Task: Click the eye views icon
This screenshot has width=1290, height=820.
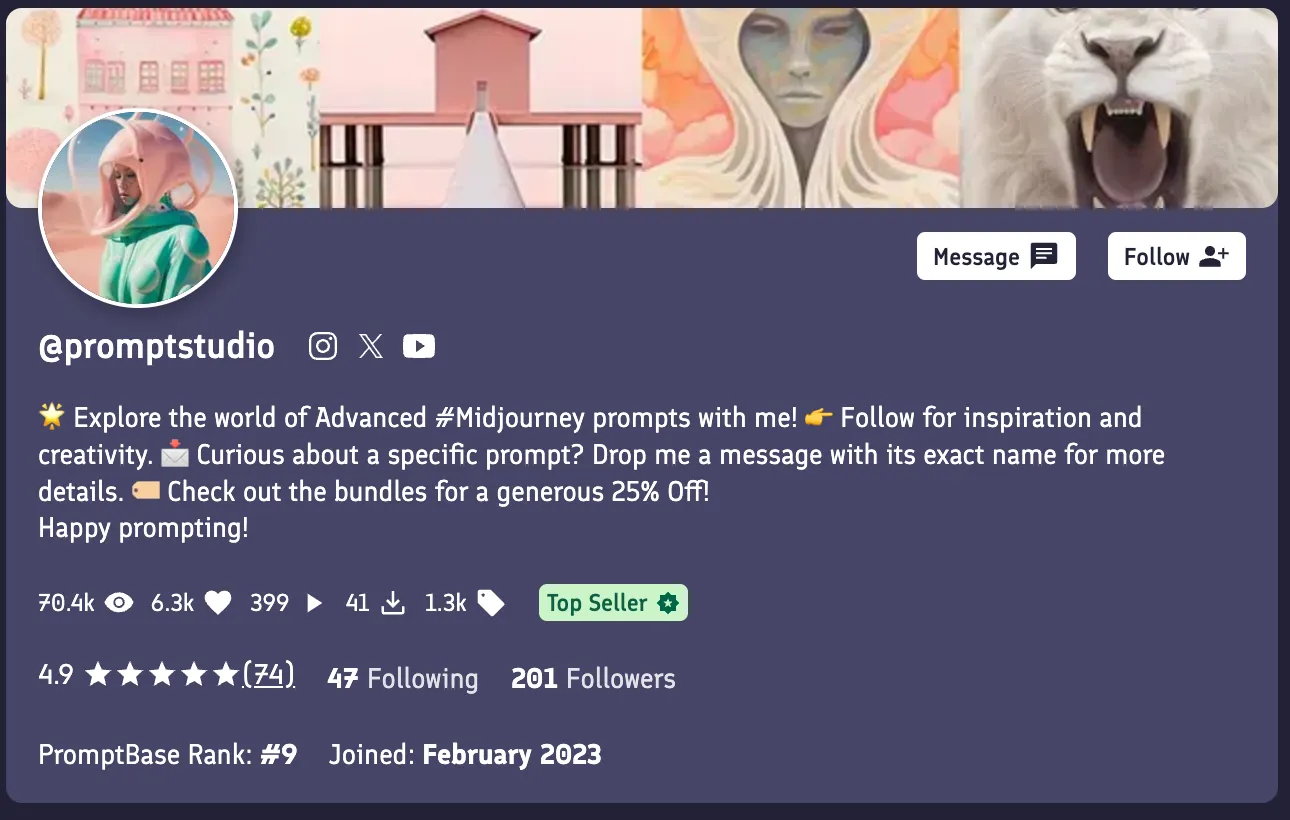Action: [119, 603]
